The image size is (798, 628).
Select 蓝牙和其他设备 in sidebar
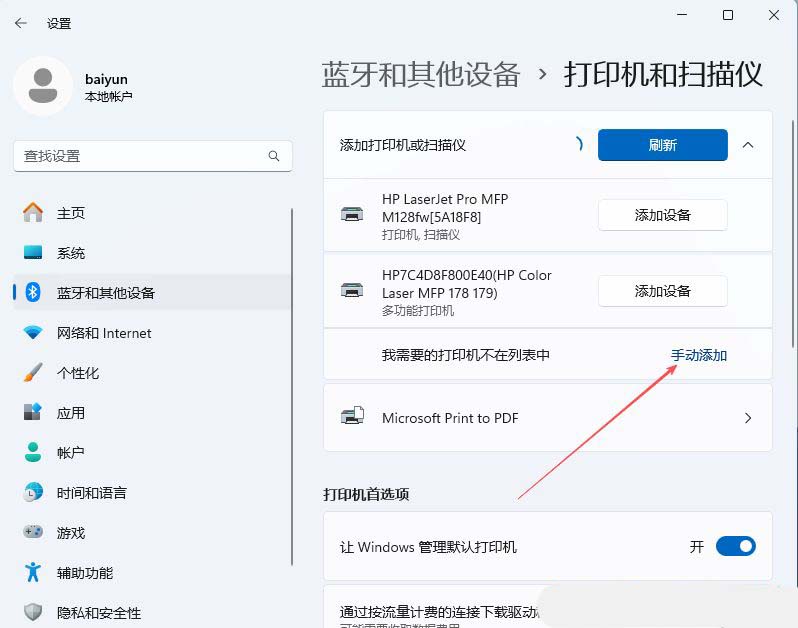(x=152, y=292)
